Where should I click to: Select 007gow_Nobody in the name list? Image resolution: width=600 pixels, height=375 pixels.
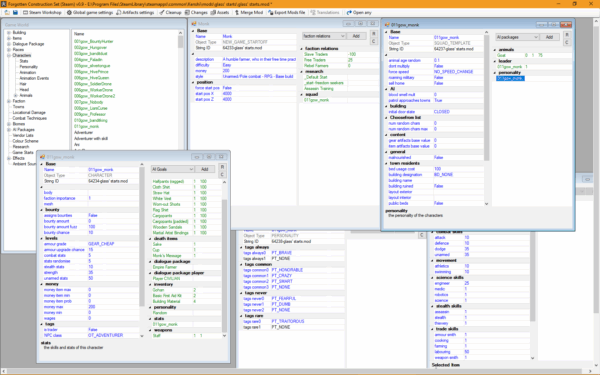coord(88,102)
